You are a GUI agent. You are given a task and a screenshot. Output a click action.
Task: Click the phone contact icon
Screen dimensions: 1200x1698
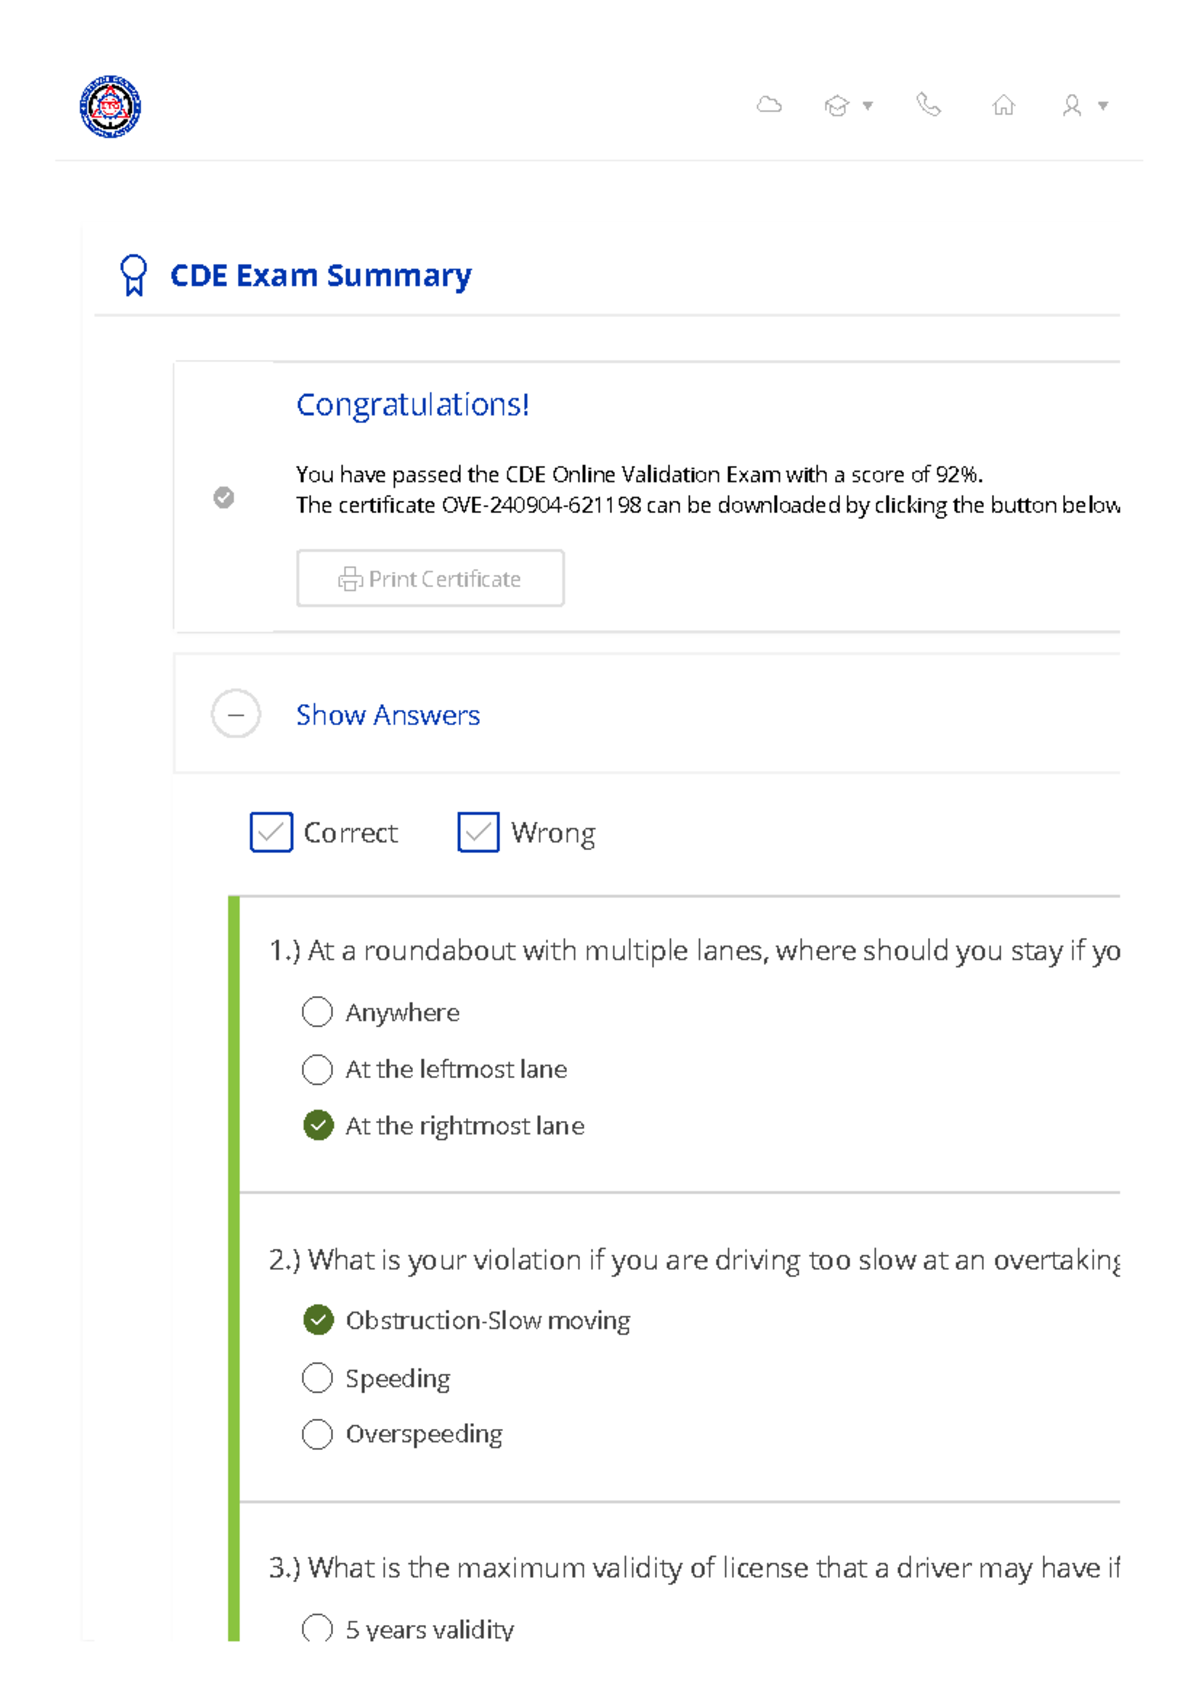coord(929,104)
